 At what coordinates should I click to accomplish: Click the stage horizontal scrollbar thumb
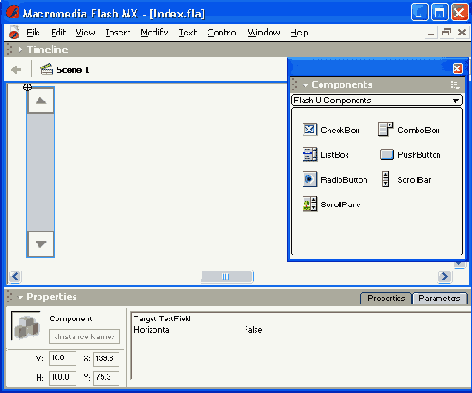[227, 277]
